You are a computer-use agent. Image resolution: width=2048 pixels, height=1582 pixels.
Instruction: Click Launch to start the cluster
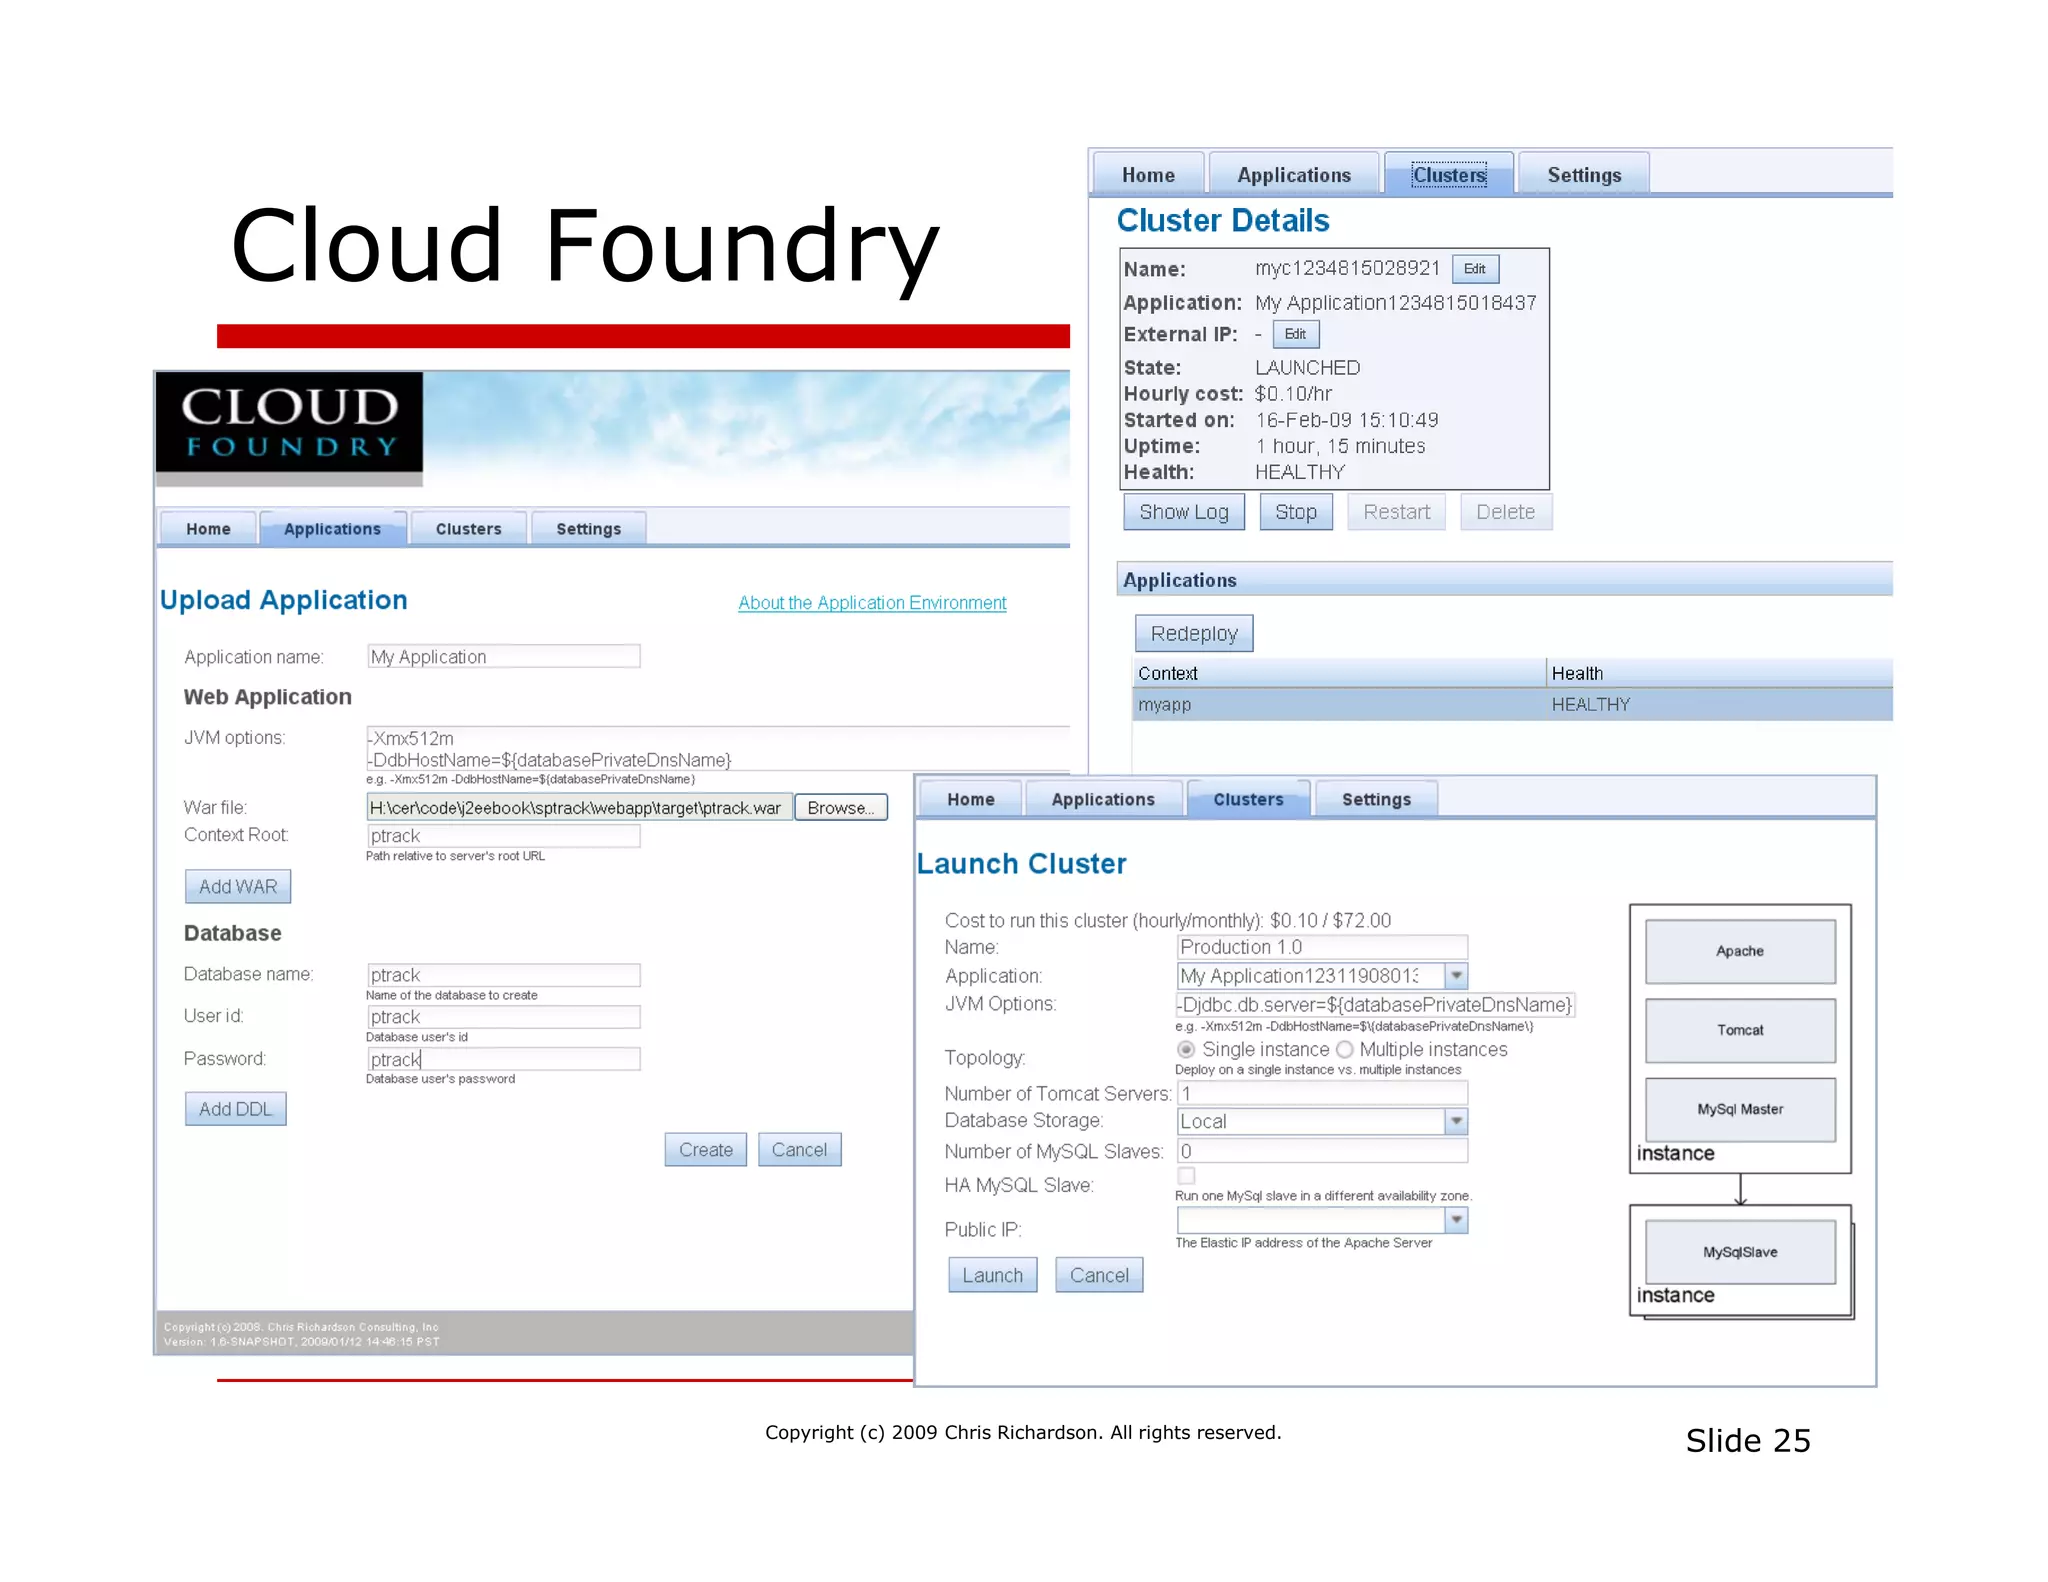(992, 1275)
